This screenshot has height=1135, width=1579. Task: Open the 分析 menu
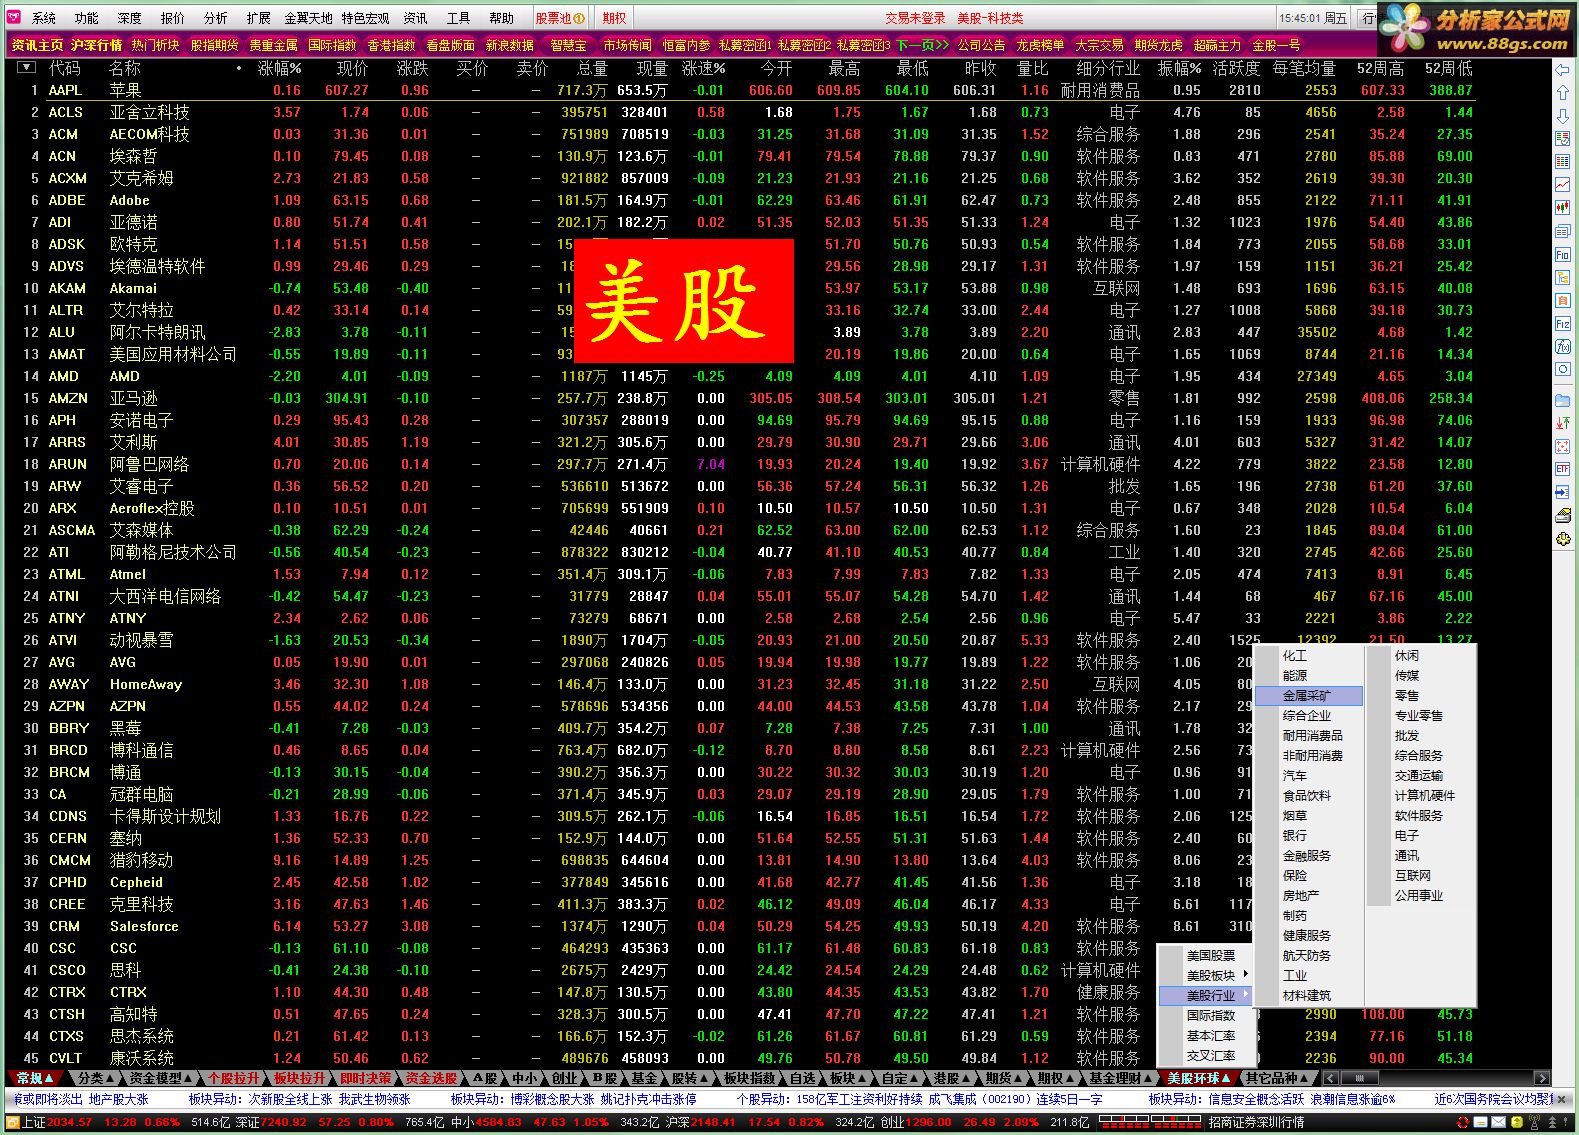click(x=216, y=18)
